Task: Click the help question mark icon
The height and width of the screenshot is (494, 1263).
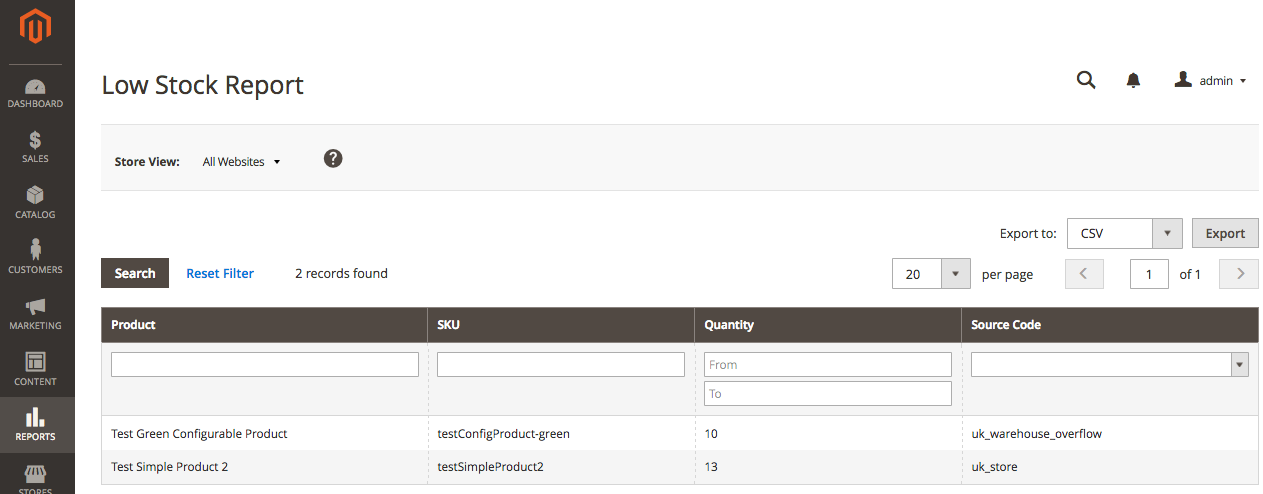Action: (333, 158)
